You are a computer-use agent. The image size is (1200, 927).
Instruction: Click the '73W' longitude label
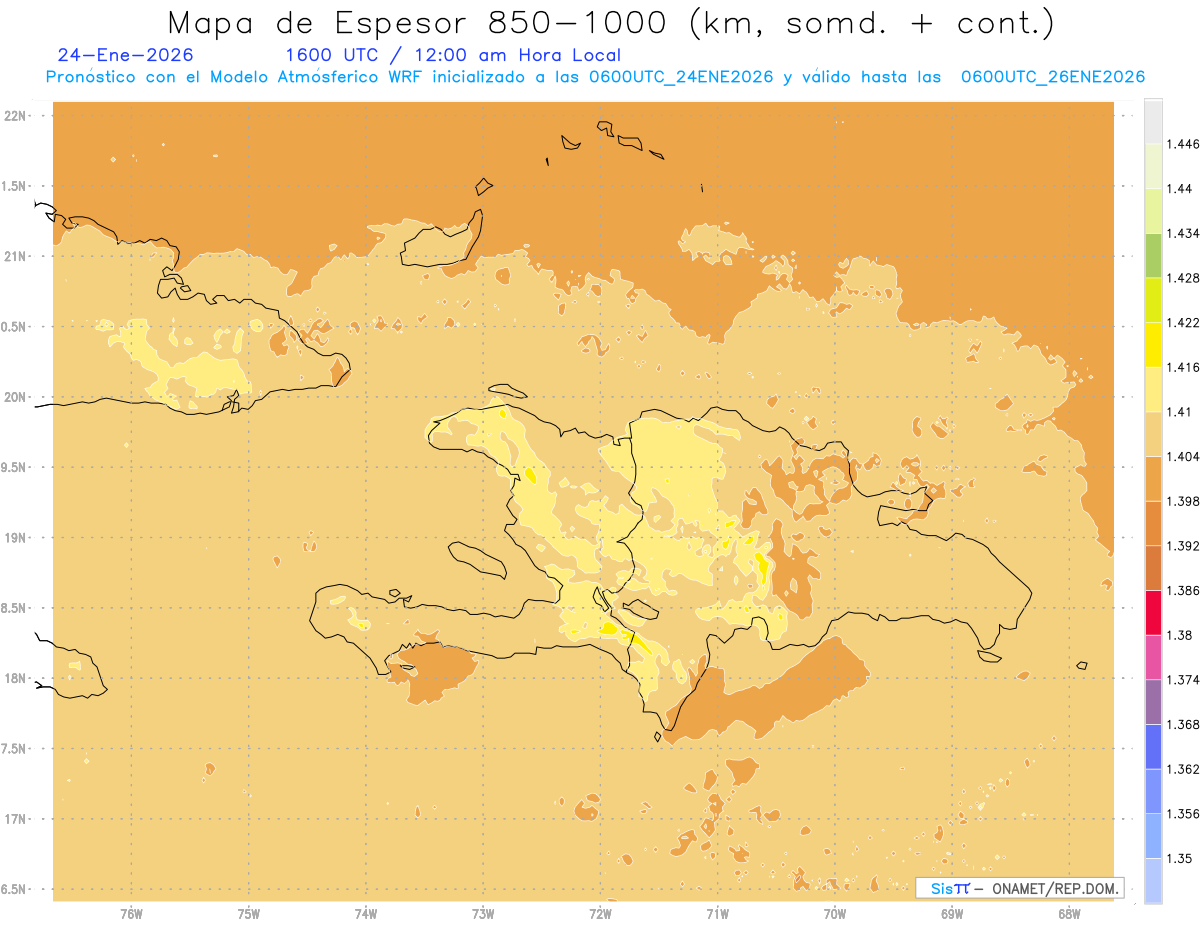(x=483, y=914)
